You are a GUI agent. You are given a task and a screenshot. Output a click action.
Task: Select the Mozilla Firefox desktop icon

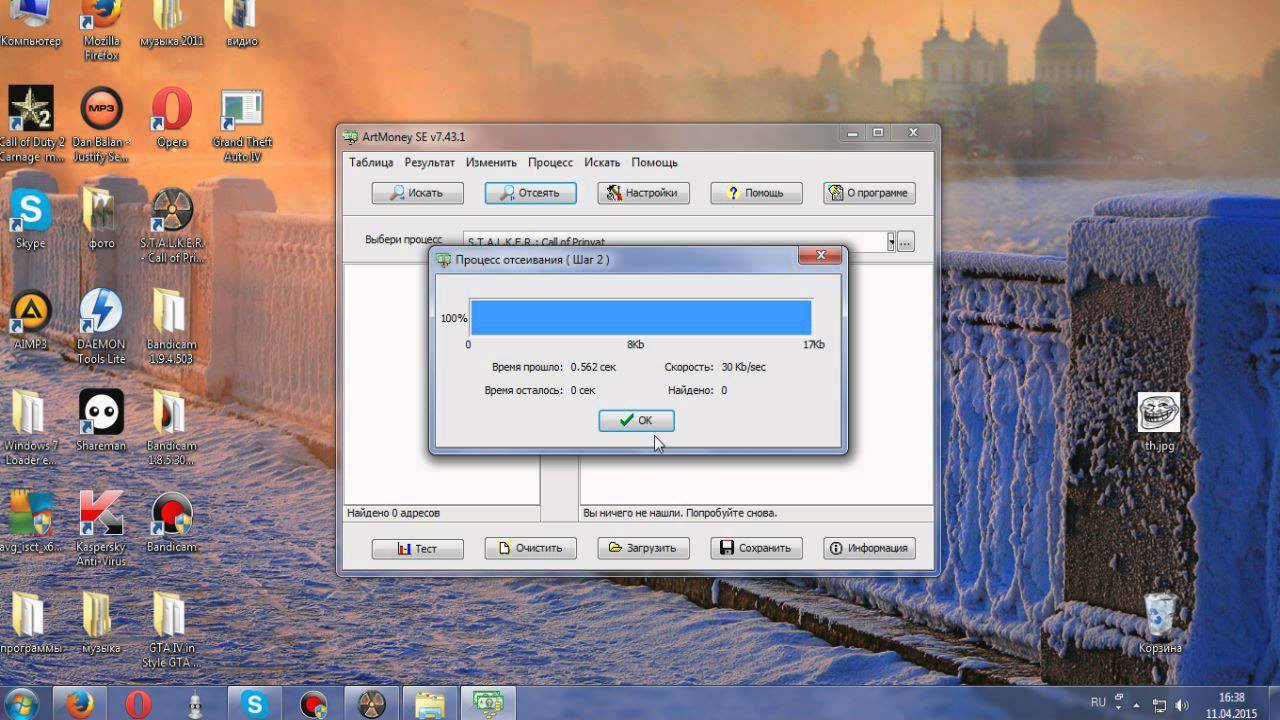click(101, 30)
